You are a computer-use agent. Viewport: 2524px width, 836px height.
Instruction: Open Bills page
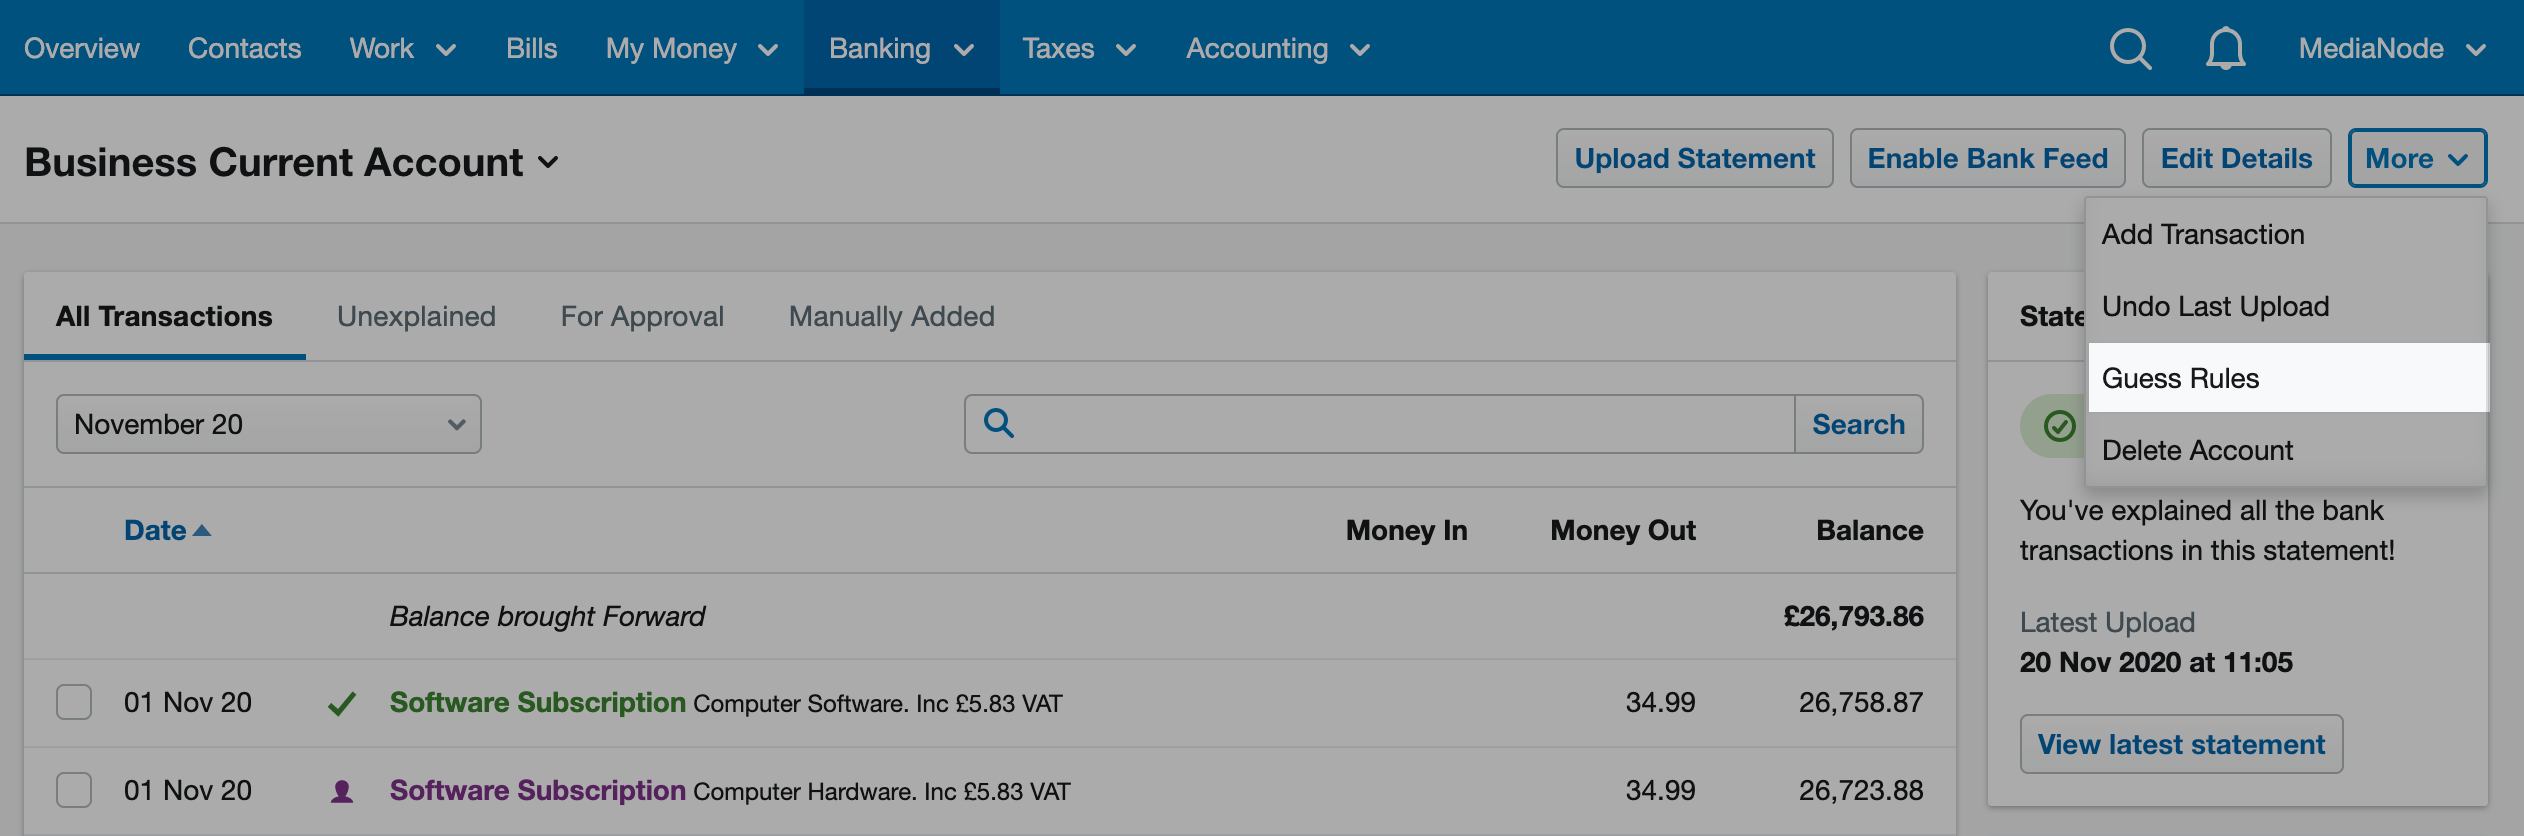(x=531, y=48)
